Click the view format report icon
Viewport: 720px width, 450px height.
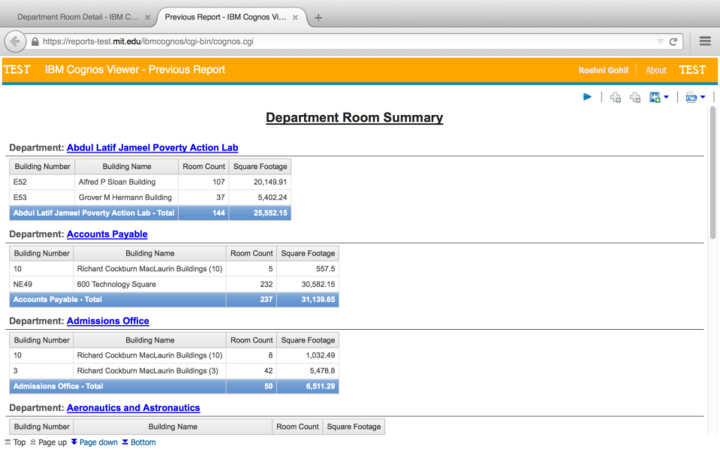[x=691, y=97]
